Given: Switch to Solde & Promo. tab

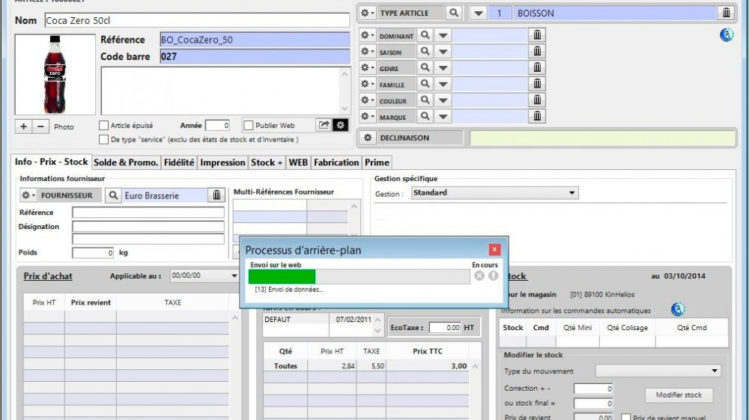Looking at the screenshot, I should (x=126, y=162).
